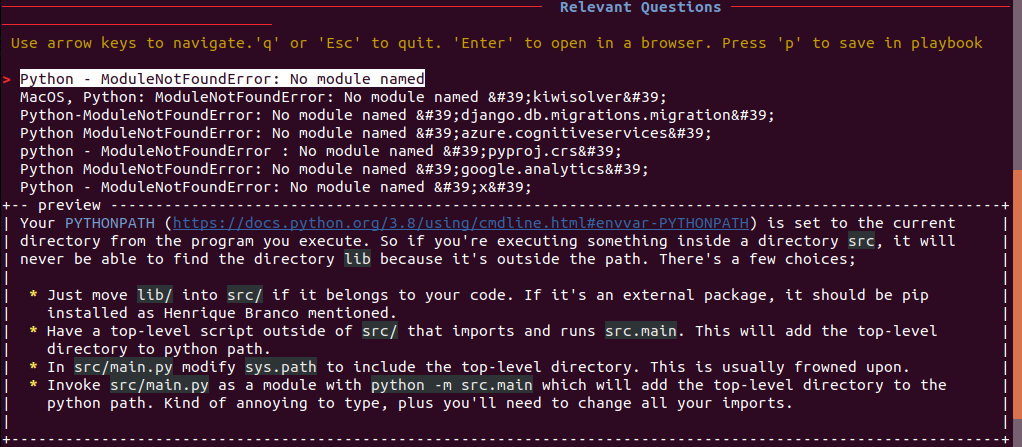Click the Relevant Questions title
Image resolution: width=1022 pixels, height=447 pixels.
point(640,8)
